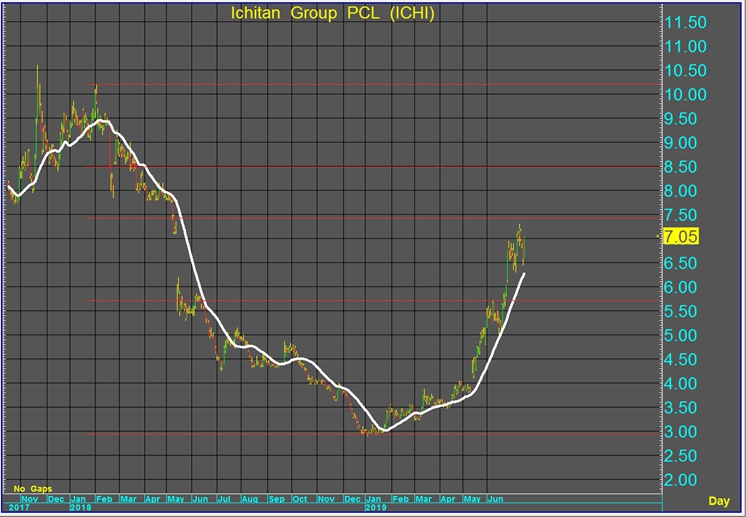Click the Oct month label
746x517 pixels.
(x=300, y=499)
